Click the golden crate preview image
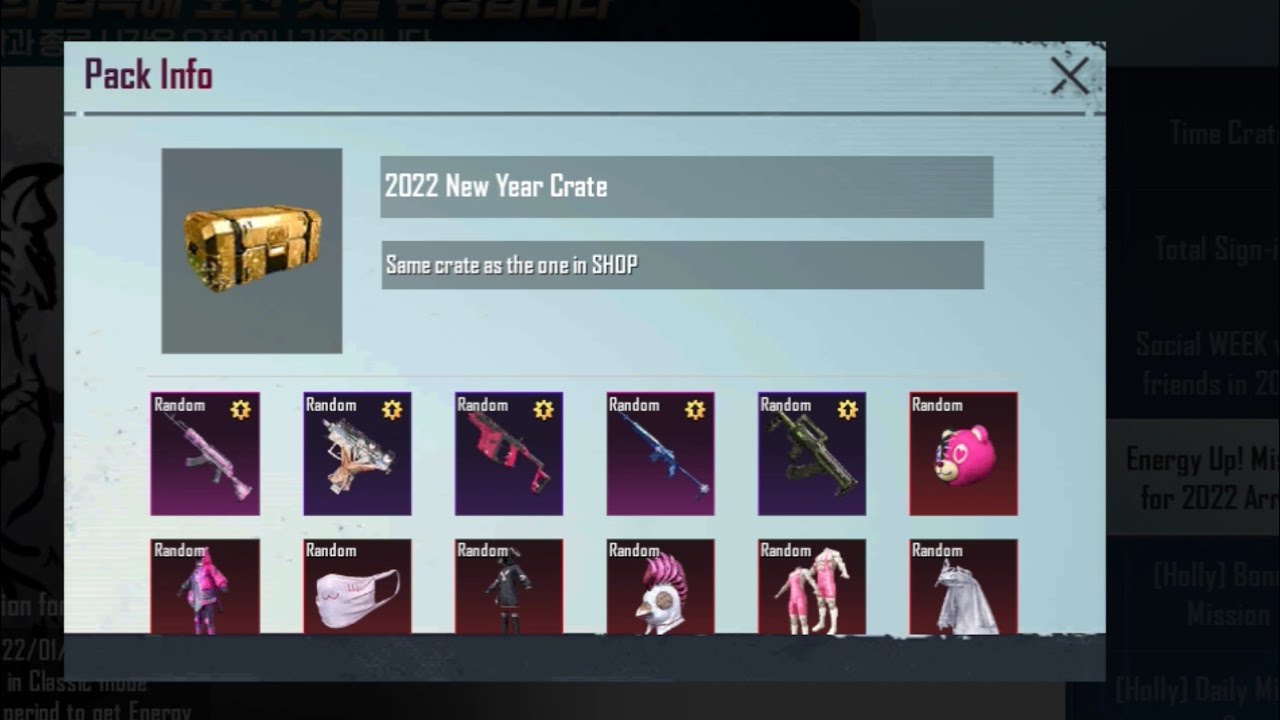1280x720 pixels. pyautogui.click(x=252, y=251)
